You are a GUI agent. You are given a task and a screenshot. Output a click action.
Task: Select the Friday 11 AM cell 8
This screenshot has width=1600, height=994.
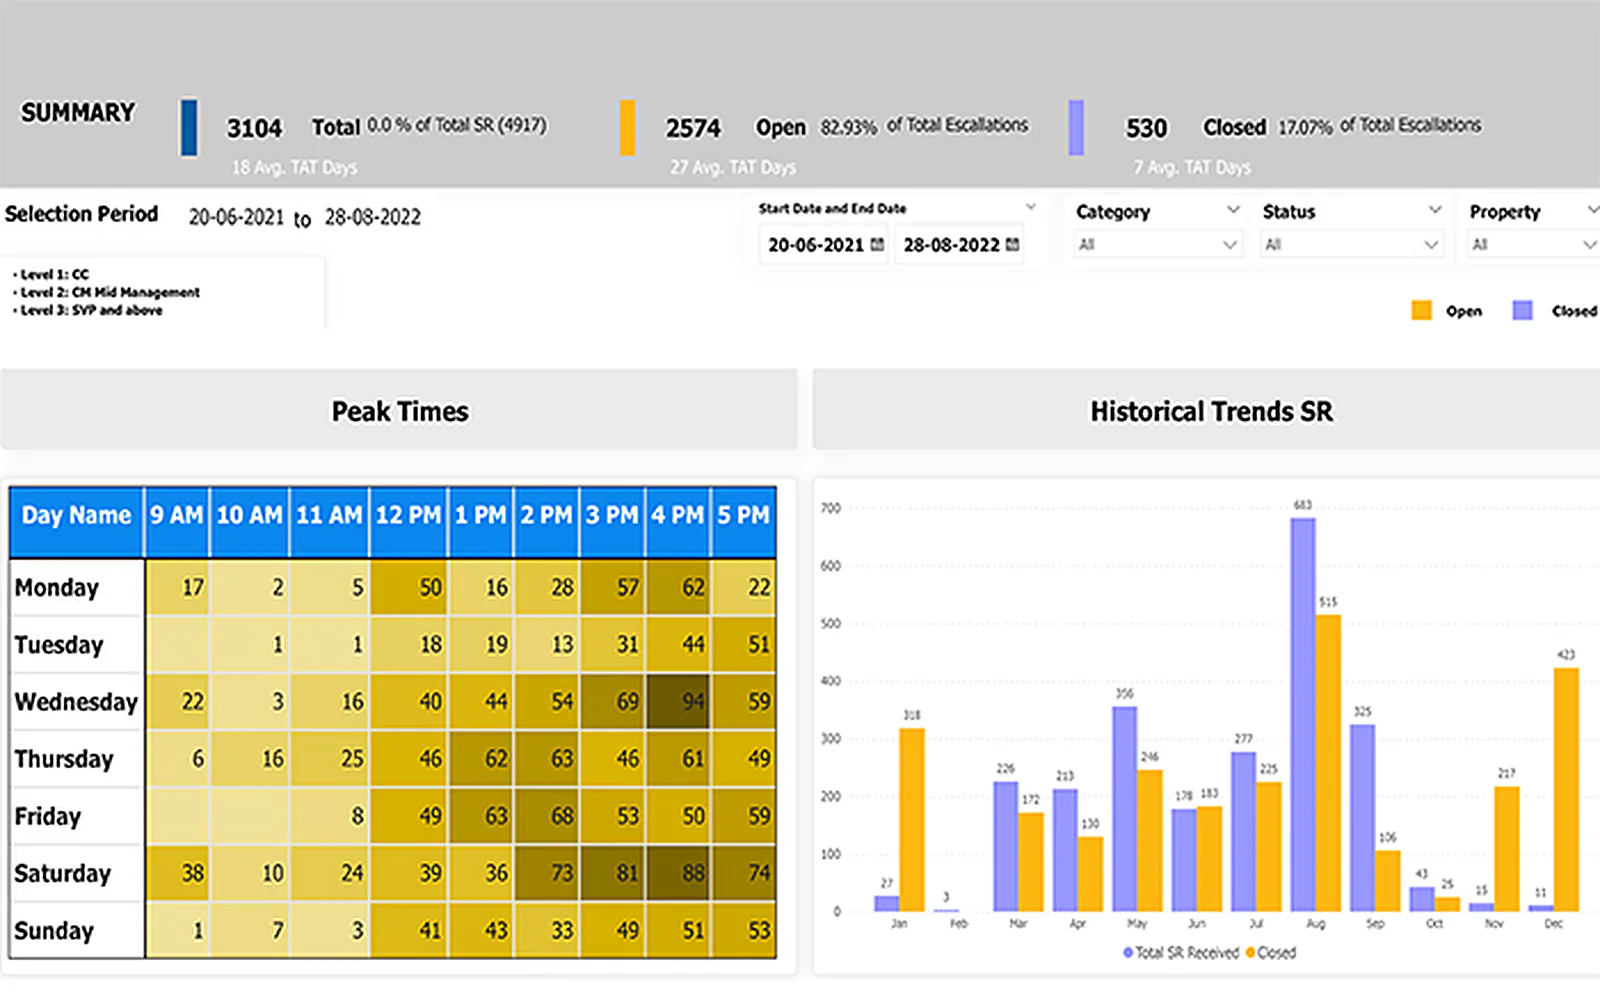click(329, 816)
